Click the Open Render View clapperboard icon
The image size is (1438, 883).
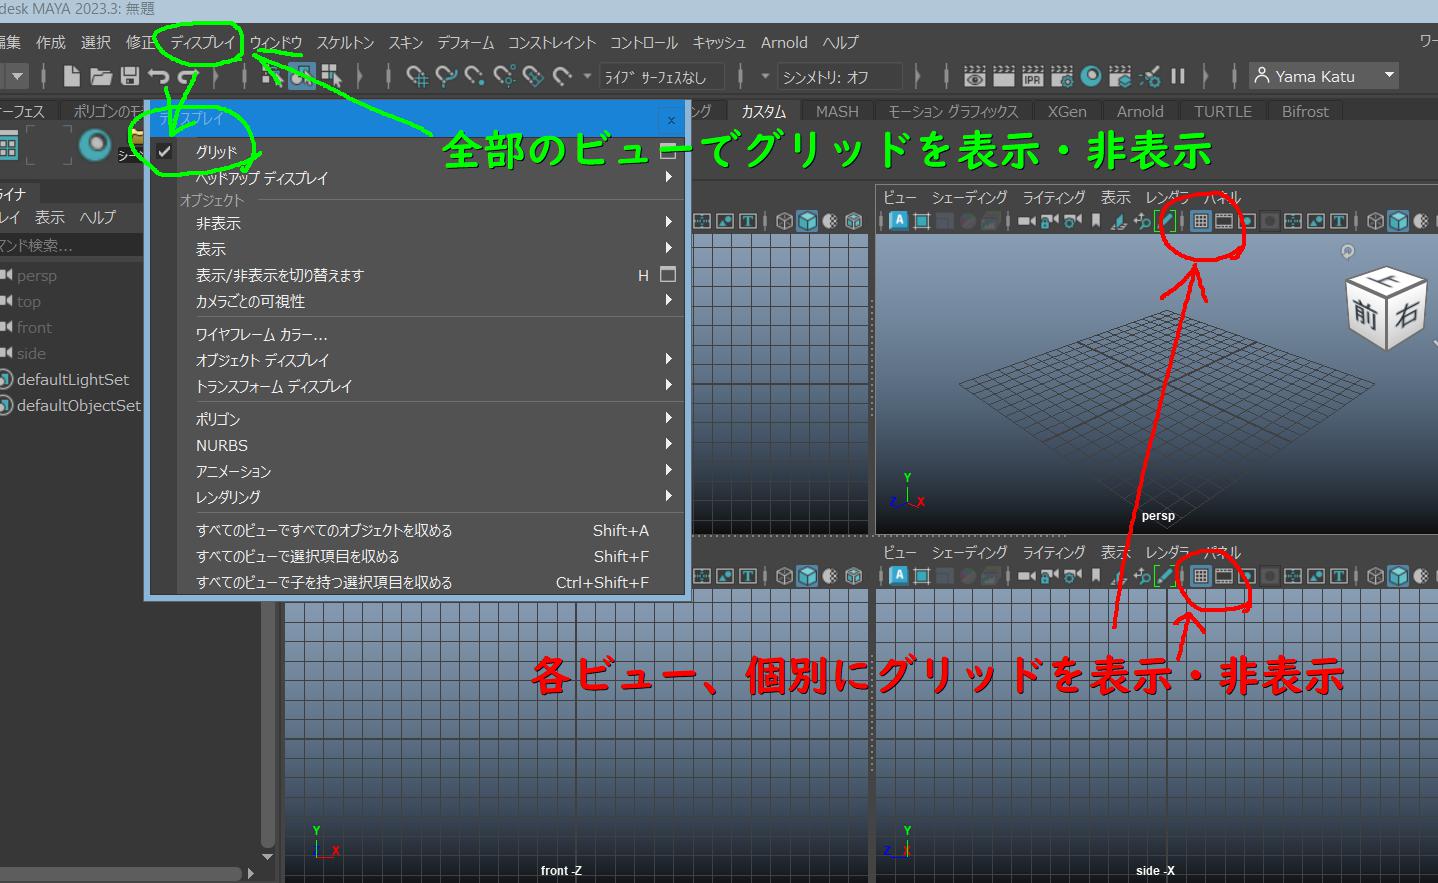point(975,76)
